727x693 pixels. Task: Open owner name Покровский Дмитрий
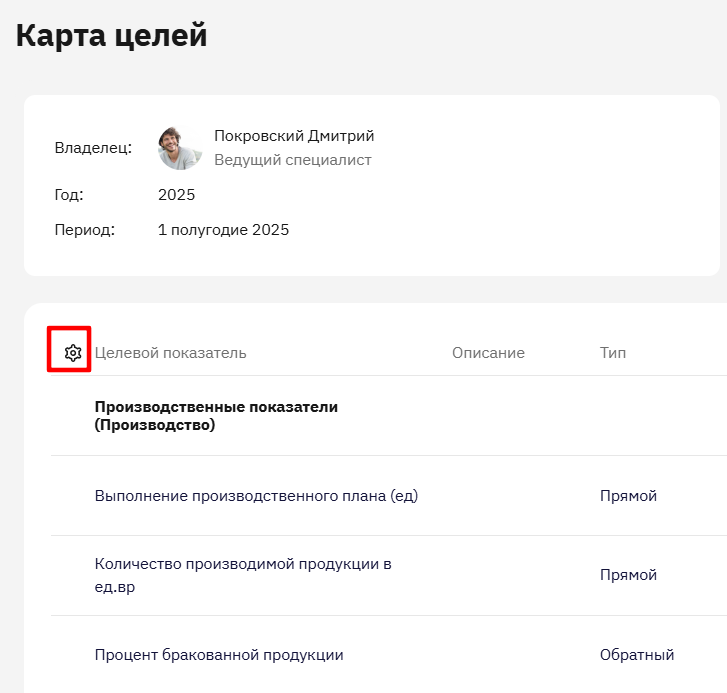point(294,136)
